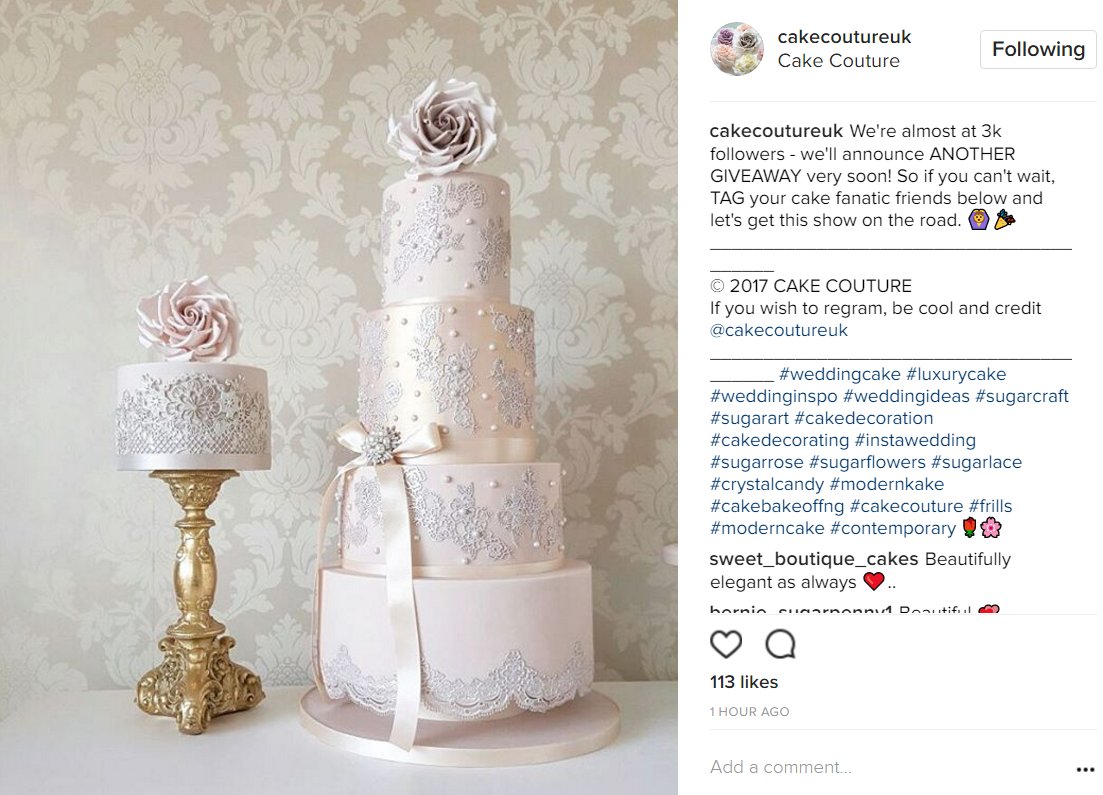Click the wedding cake photo

[338, 398]
